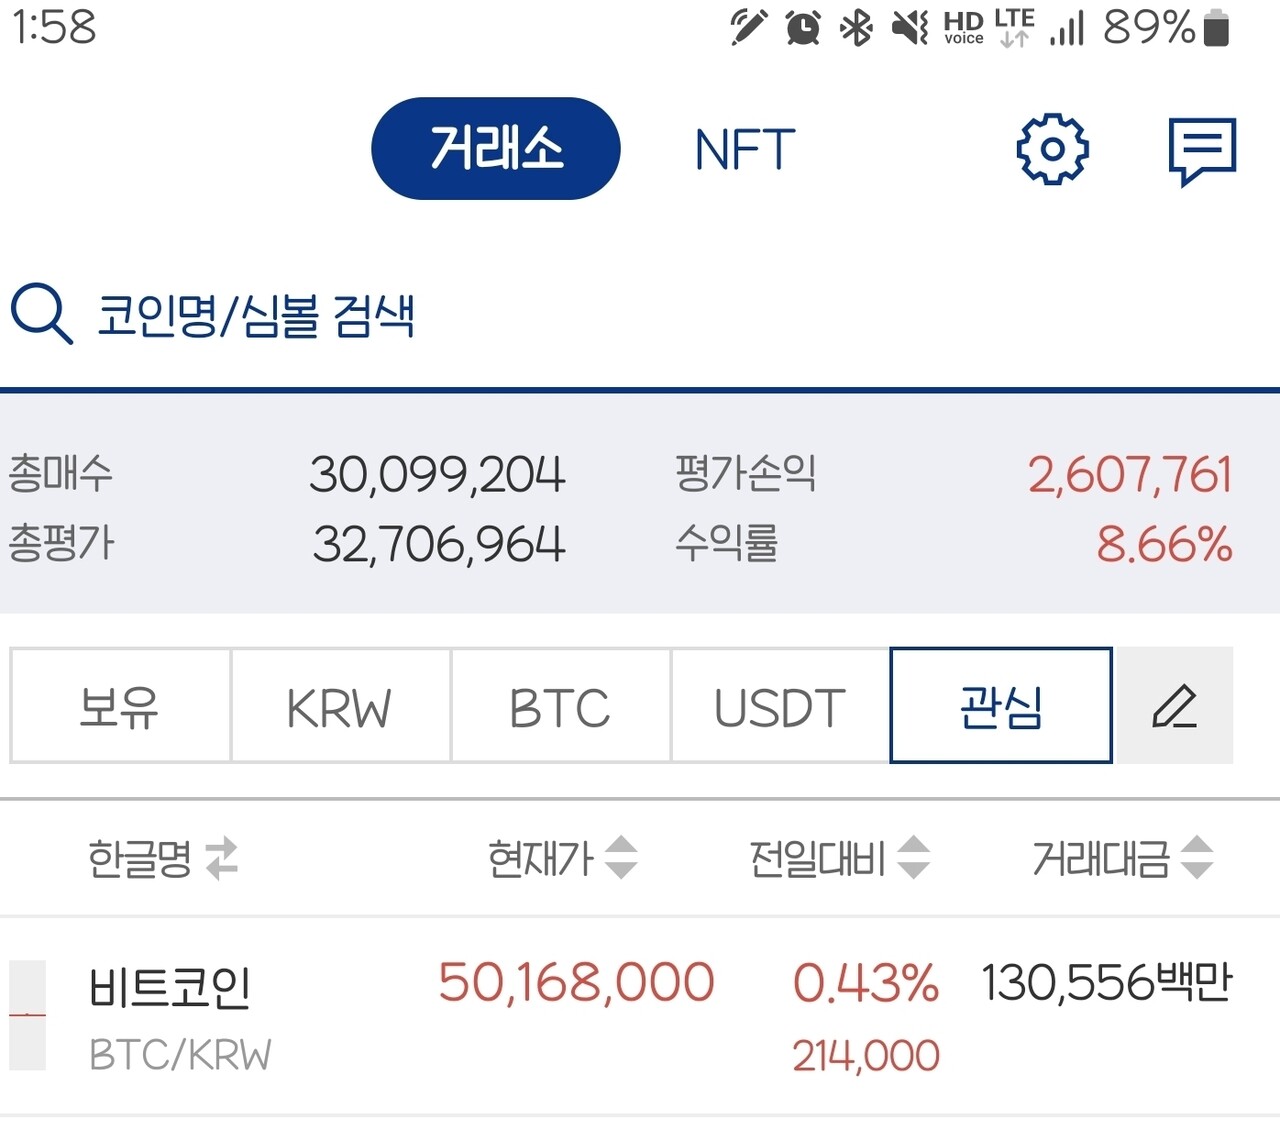Switch to the 보유 holdings filter
This screenshot has width=1280, height=1130.
[118, 706]
